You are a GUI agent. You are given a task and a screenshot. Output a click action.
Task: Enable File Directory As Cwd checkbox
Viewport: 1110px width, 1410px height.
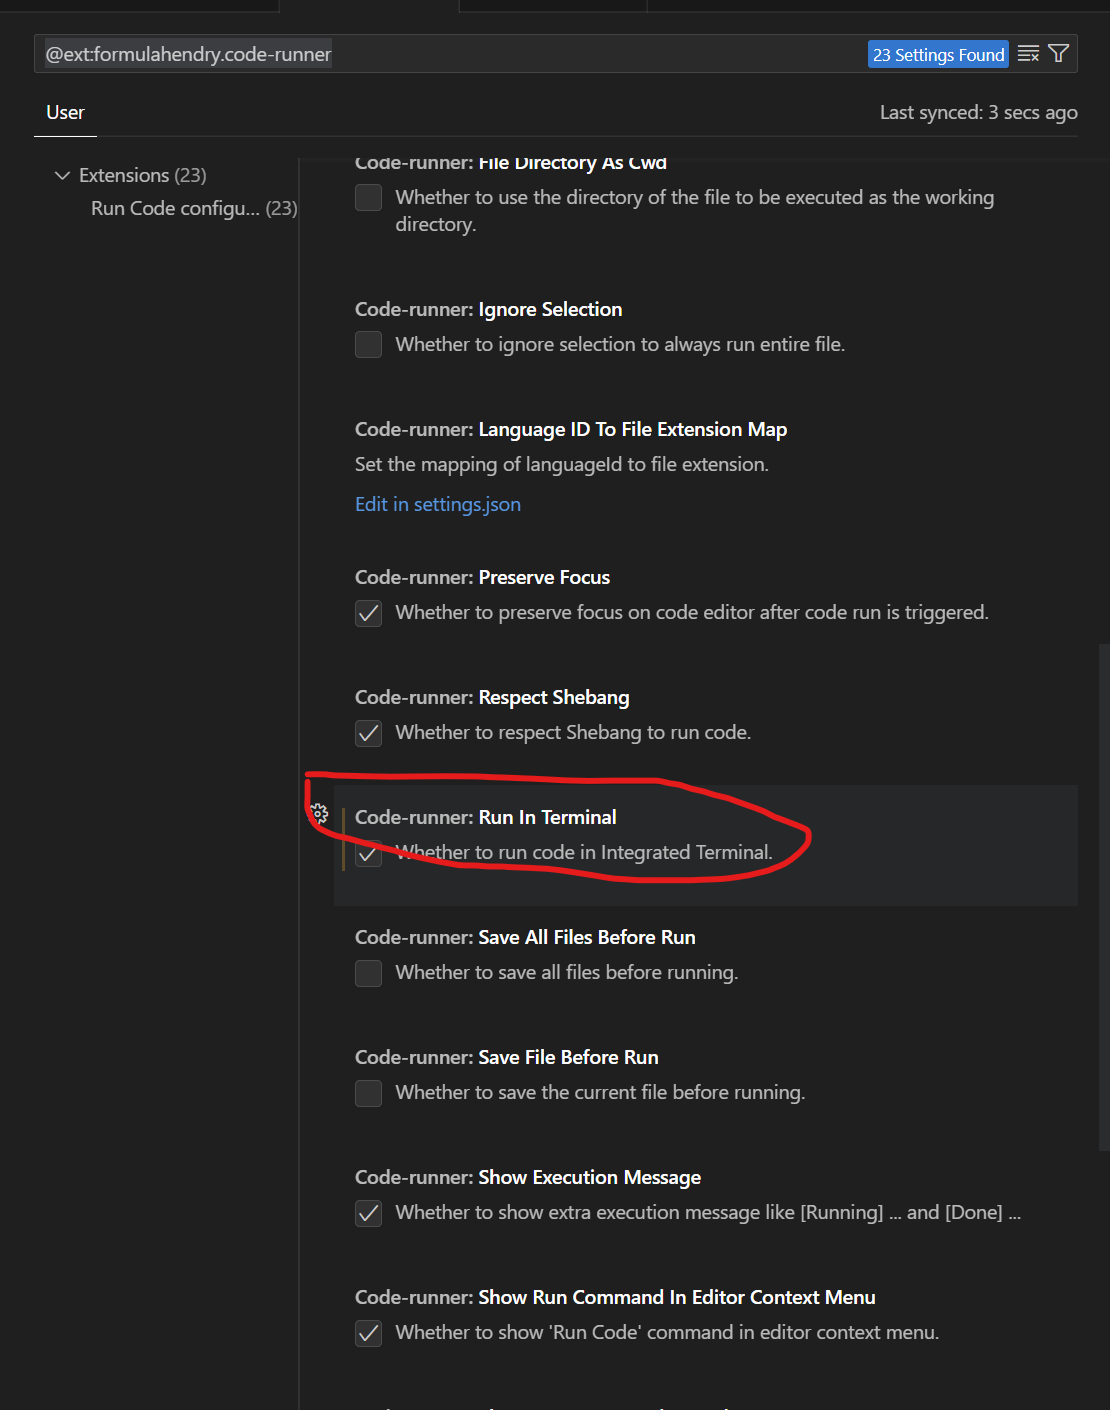369,198
